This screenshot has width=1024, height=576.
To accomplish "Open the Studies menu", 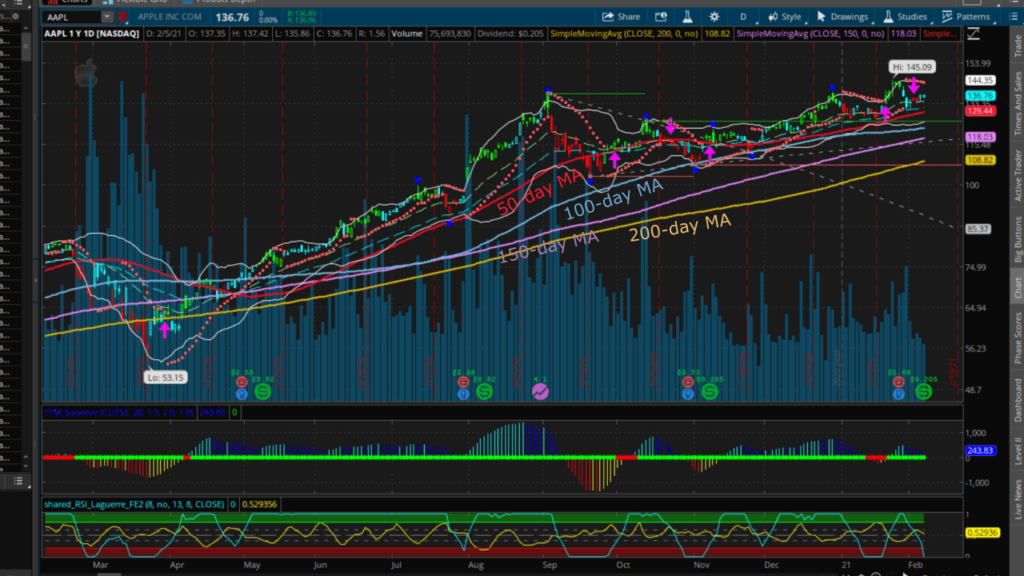I will coord(905,17).
